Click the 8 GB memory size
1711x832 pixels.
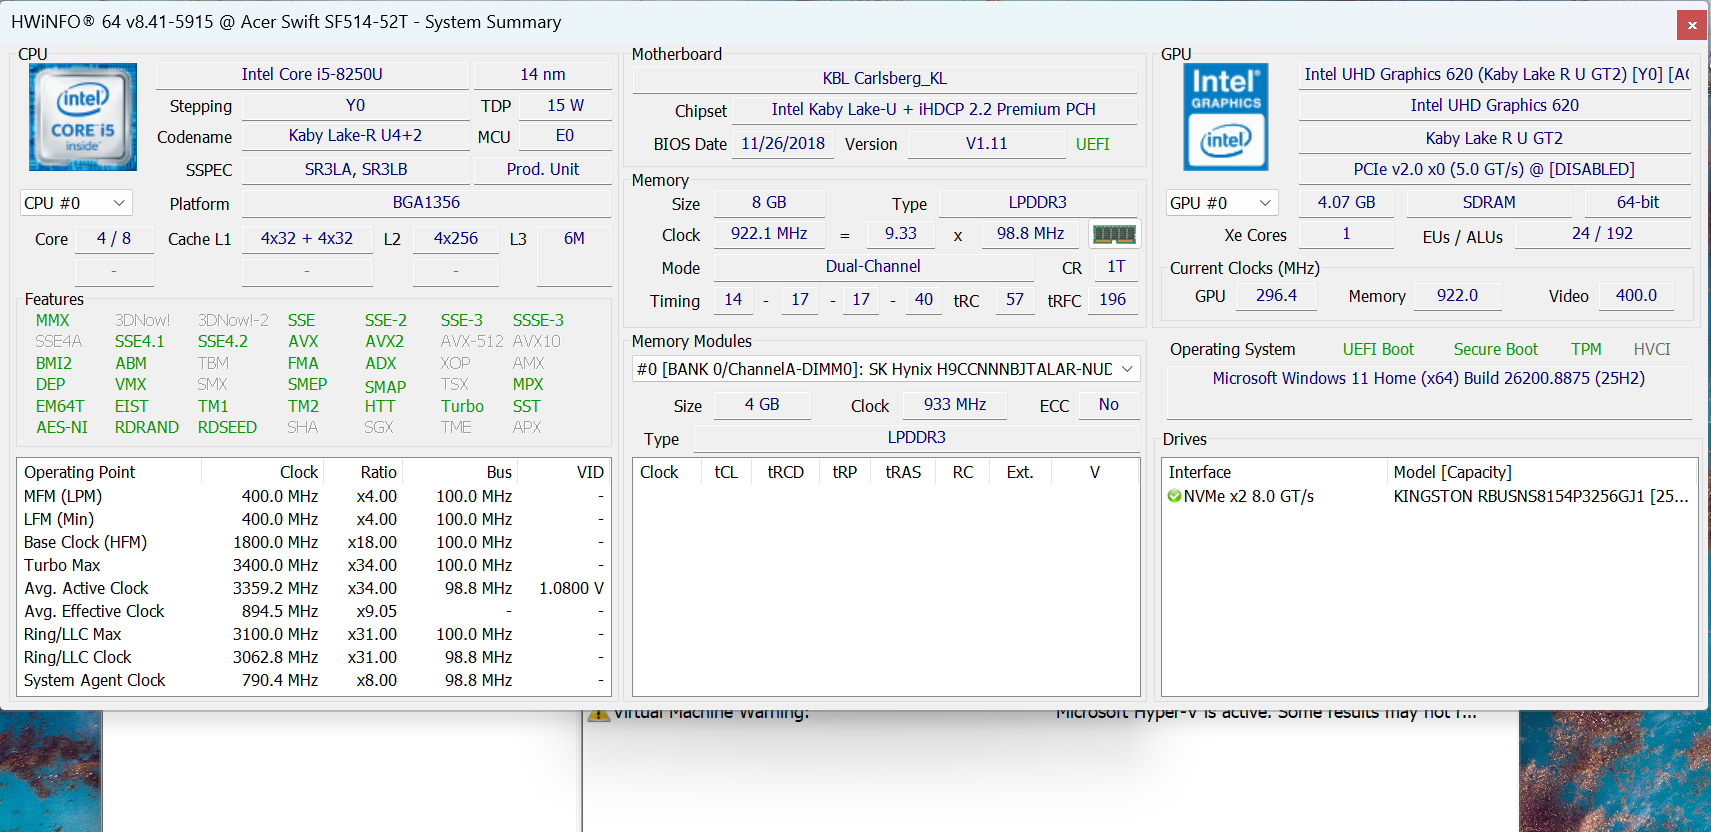(x=769, y=202)
